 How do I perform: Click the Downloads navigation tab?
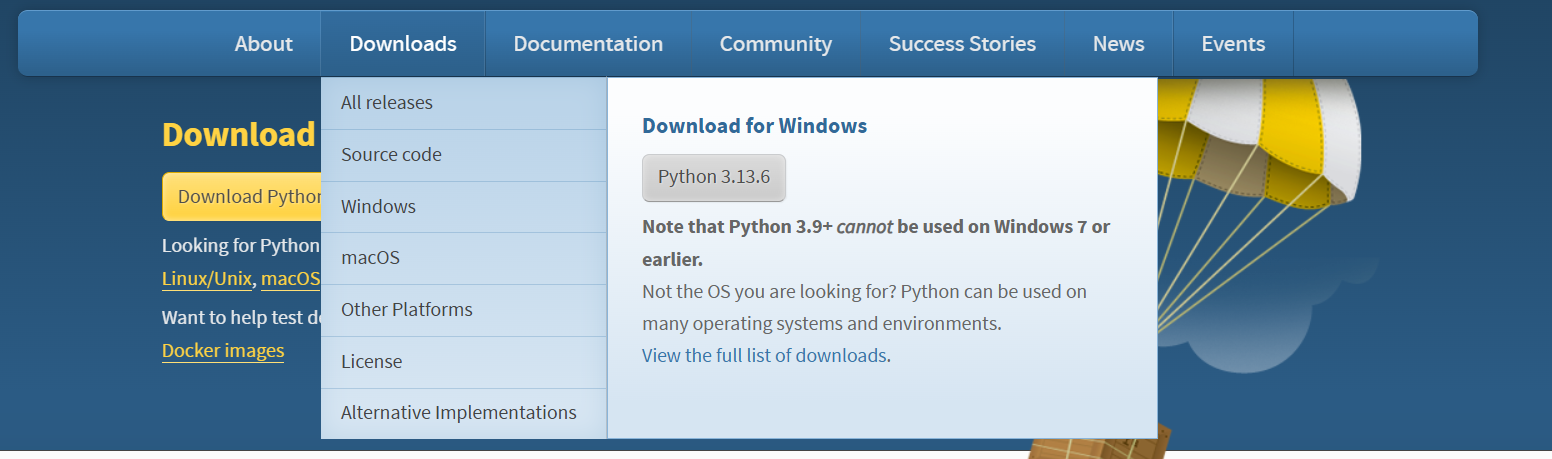point(403,44)
